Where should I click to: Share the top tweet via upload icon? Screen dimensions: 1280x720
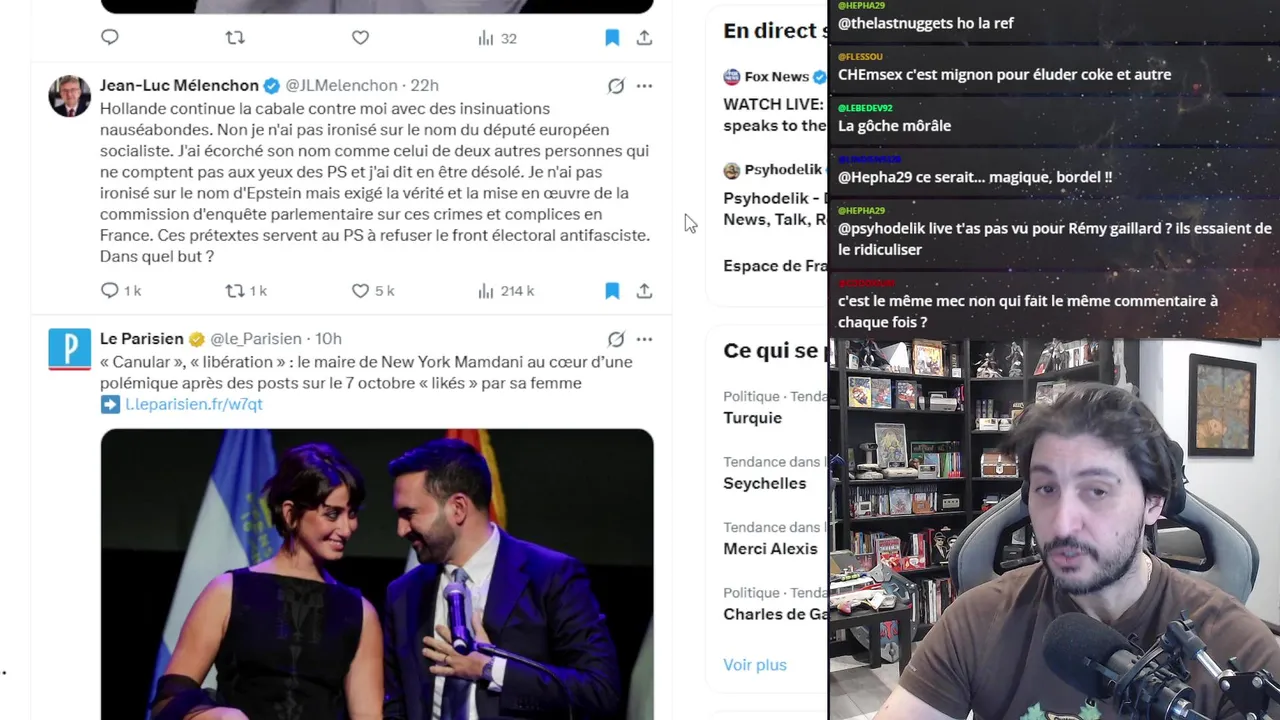tap(644, 38)
